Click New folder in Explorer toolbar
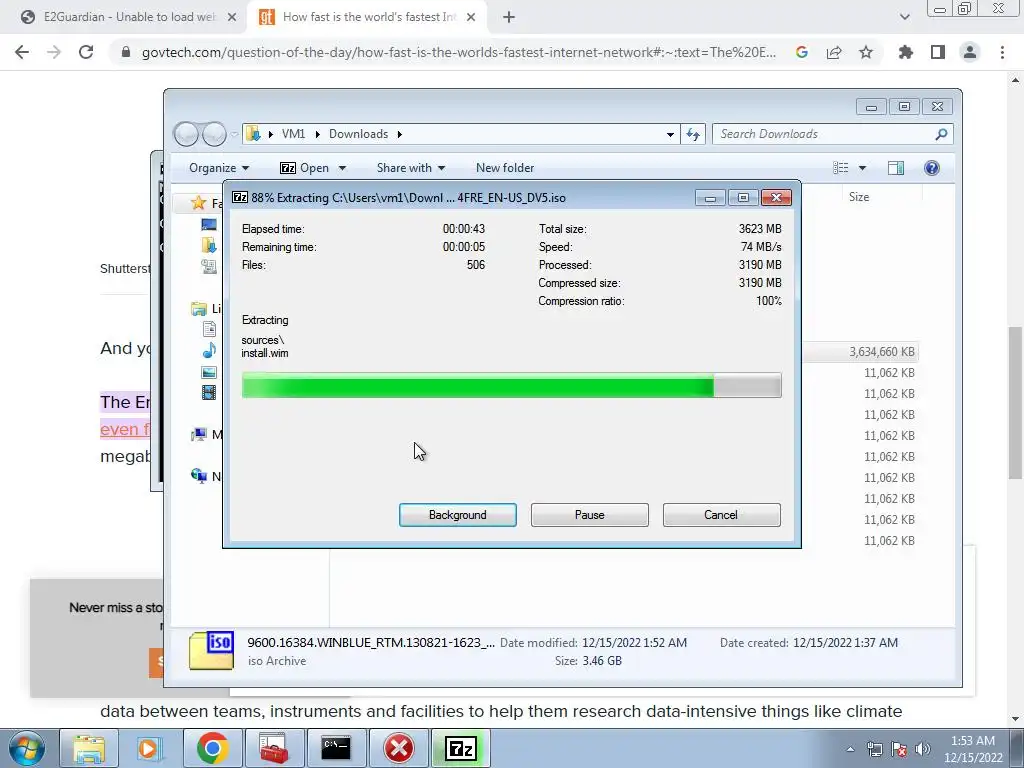Image resolution: width=1024 pixels, height=768 pixels. (x=505, y=168)
